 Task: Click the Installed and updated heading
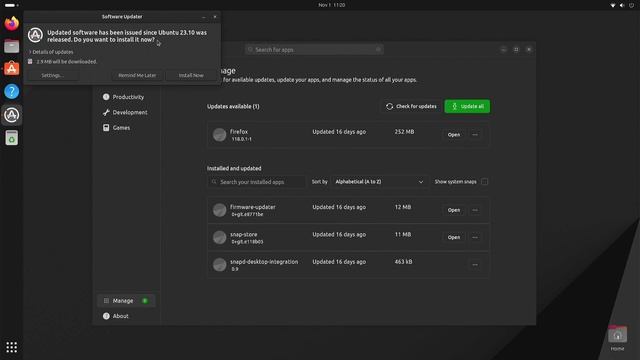[x=234, y=168]
